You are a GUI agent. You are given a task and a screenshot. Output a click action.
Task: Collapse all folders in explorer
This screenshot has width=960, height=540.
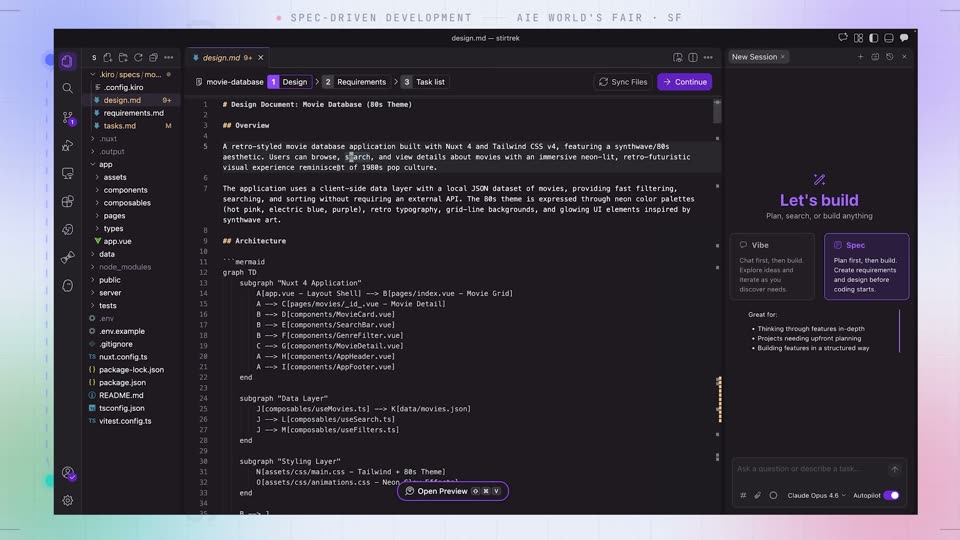153,58
